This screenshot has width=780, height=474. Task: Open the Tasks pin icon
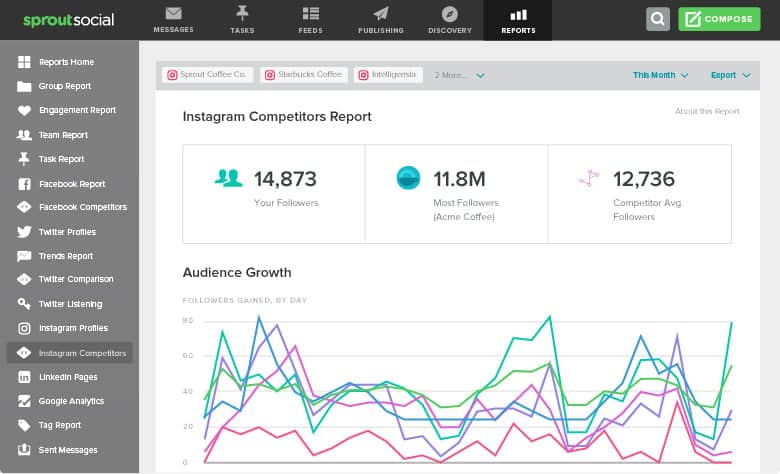click(x=242, y=13)
